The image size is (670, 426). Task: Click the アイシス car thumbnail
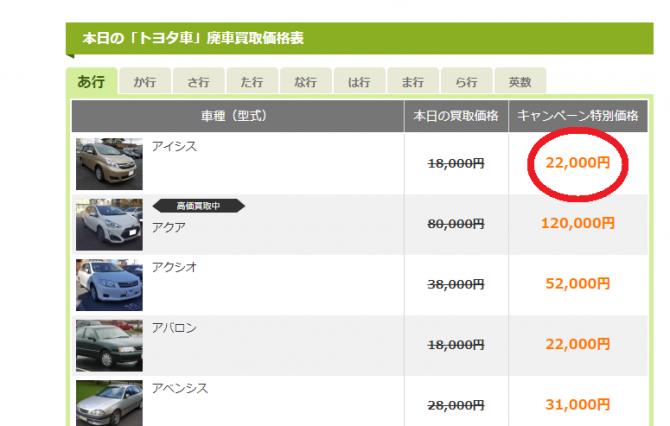pyautogui.click(x=109, y=164)
